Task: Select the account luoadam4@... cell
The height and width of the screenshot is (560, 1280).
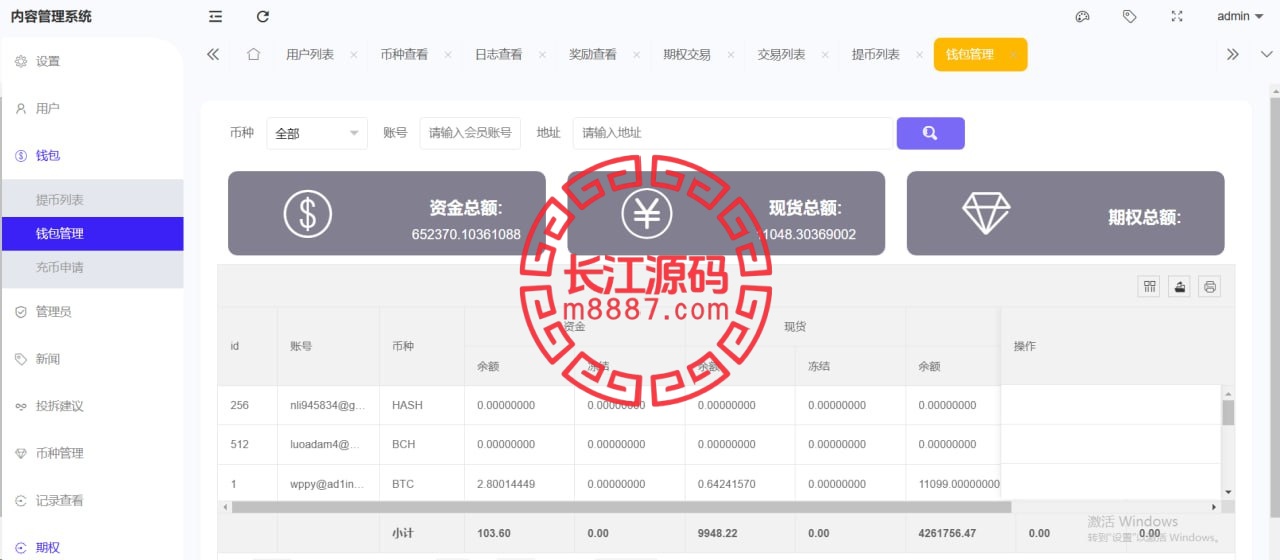Action: [x=328, y=444]
